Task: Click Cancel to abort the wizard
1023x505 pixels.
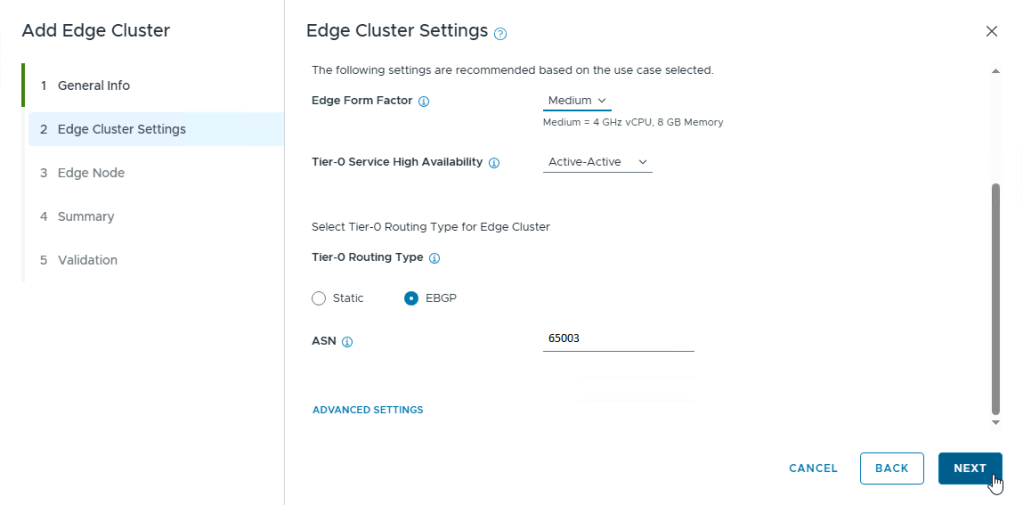Action: pos(813,468)
